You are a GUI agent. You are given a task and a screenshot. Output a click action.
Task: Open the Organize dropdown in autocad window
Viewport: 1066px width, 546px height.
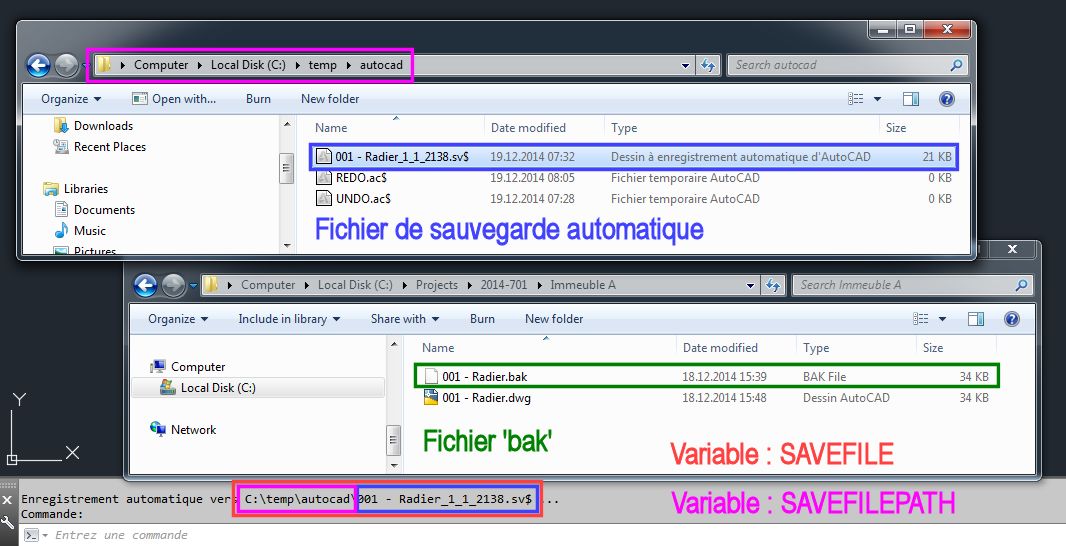(71, 99)
